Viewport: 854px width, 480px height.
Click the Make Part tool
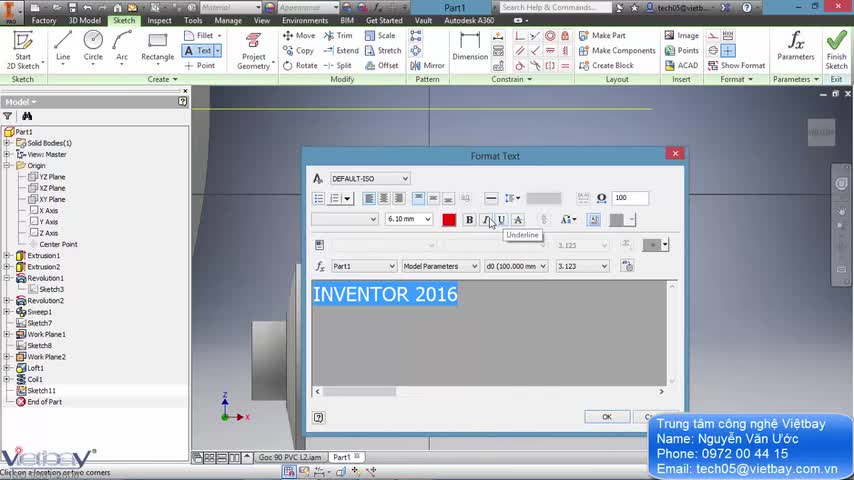(602, 35)
